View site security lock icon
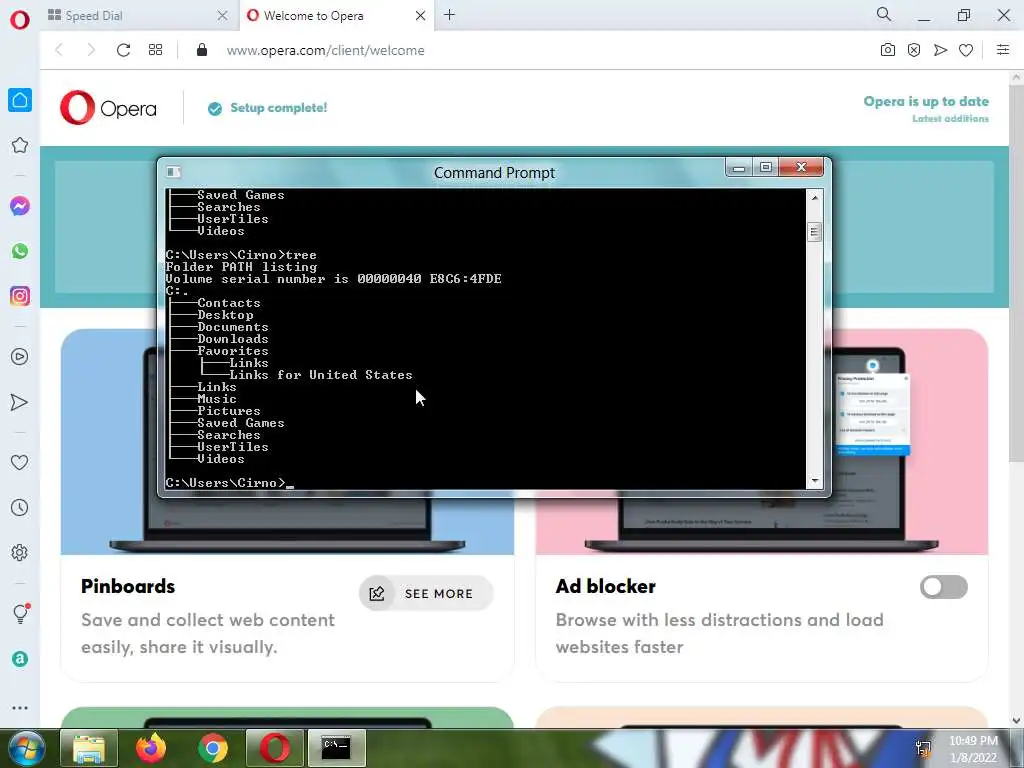The height and width of the screenshot is (768, 1024). coord(202,50)
